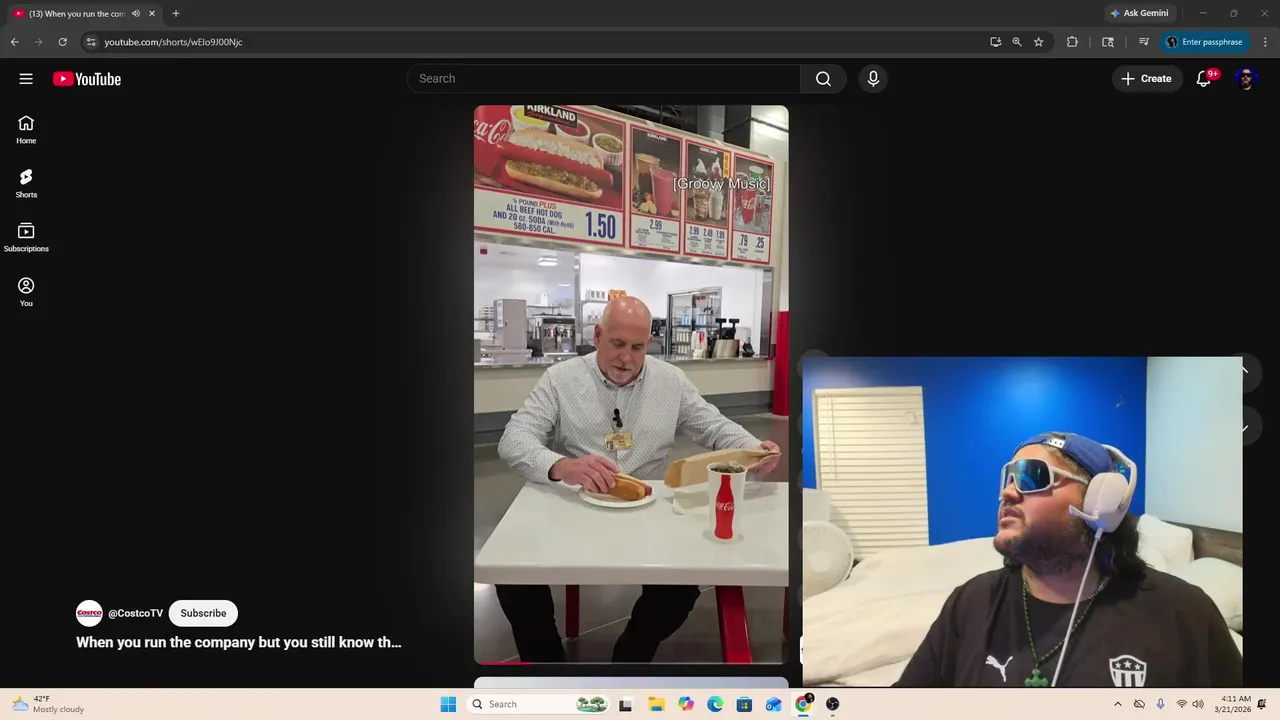Show hidden system tray icons
The image size is (1280, 720).
(1118, 704)
